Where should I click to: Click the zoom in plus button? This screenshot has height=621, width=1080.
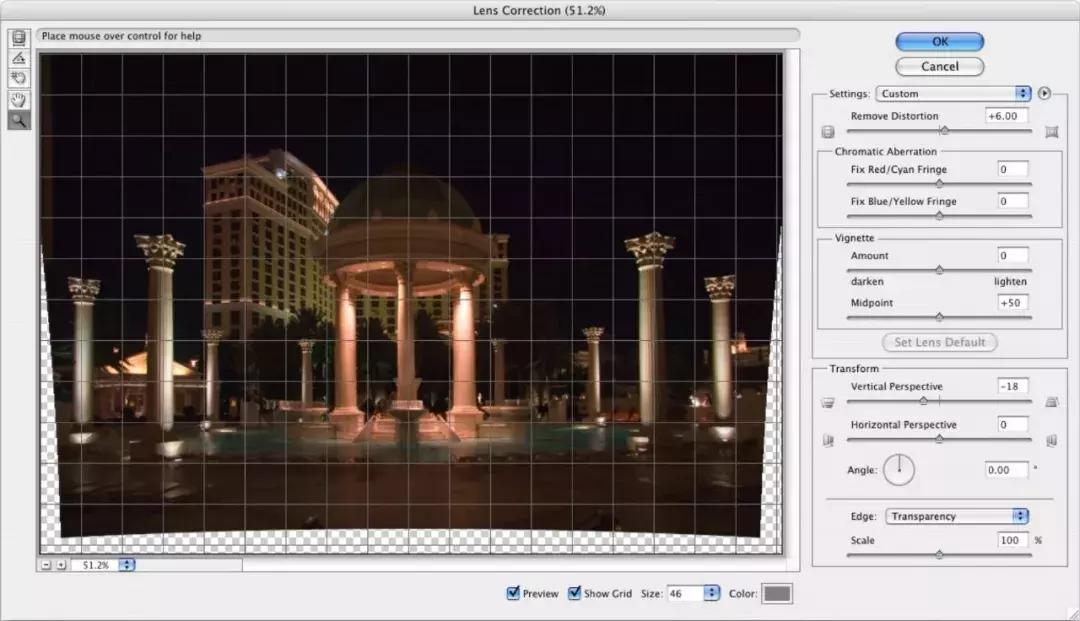(x=60, y=565)
